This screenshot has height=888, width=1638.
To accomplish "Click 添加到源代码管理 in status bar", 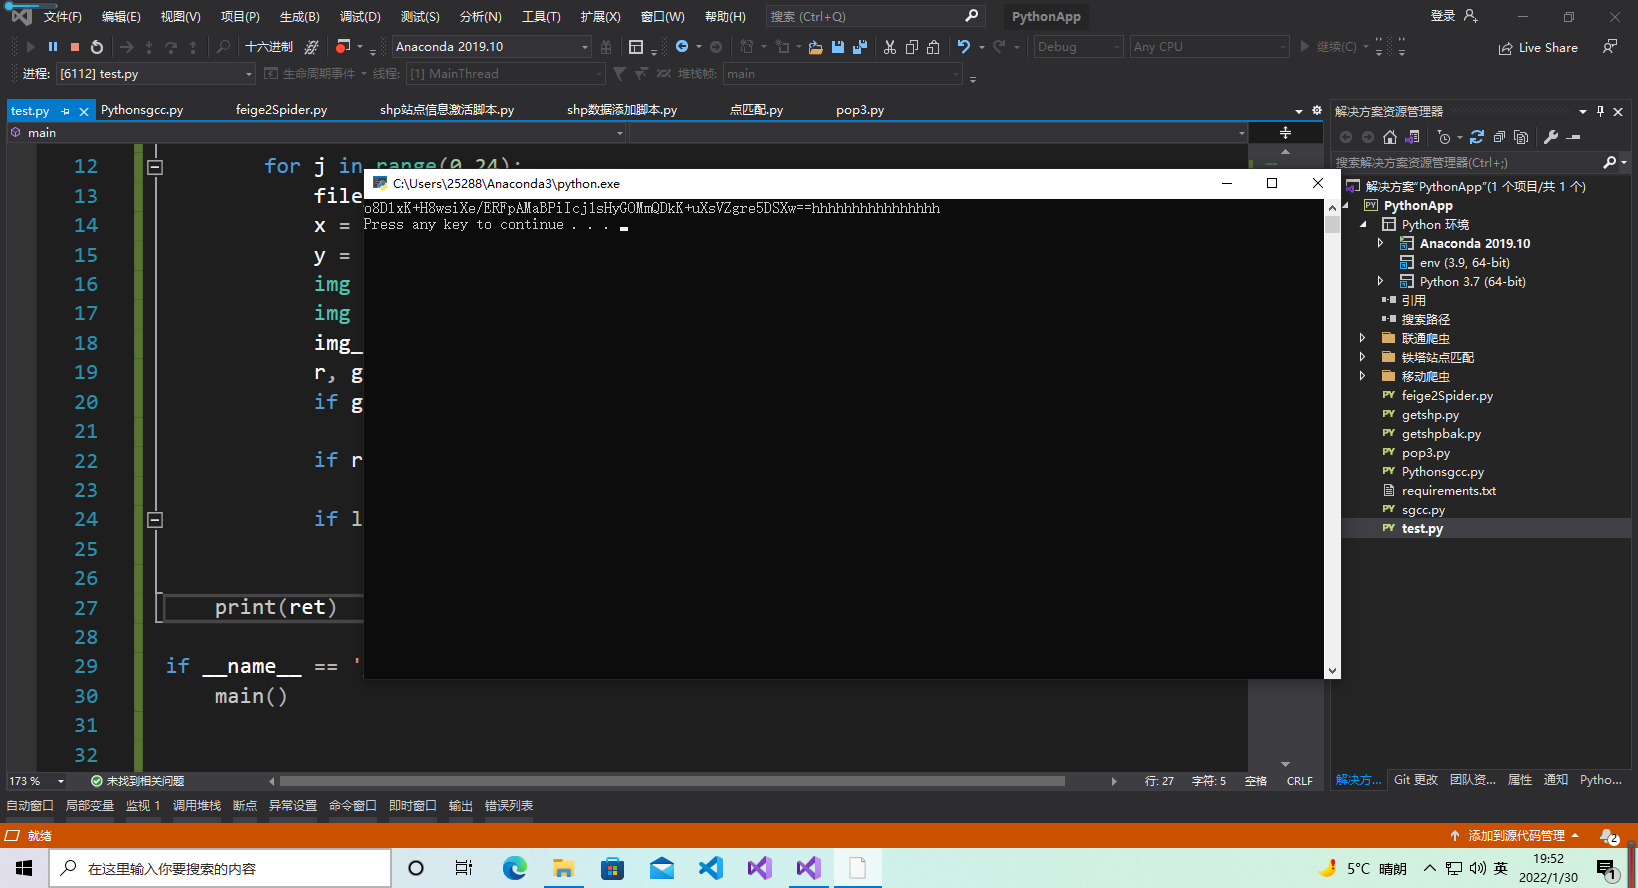I will pos(1516,836).
